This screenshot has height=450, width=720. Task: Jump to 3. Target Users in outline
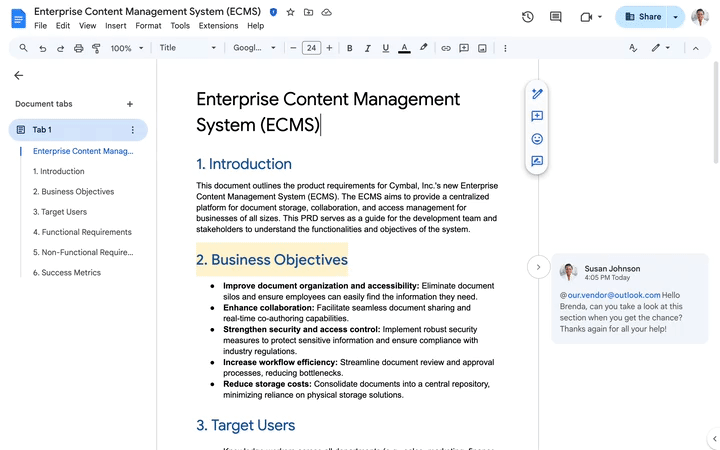(x=60, y=212)
